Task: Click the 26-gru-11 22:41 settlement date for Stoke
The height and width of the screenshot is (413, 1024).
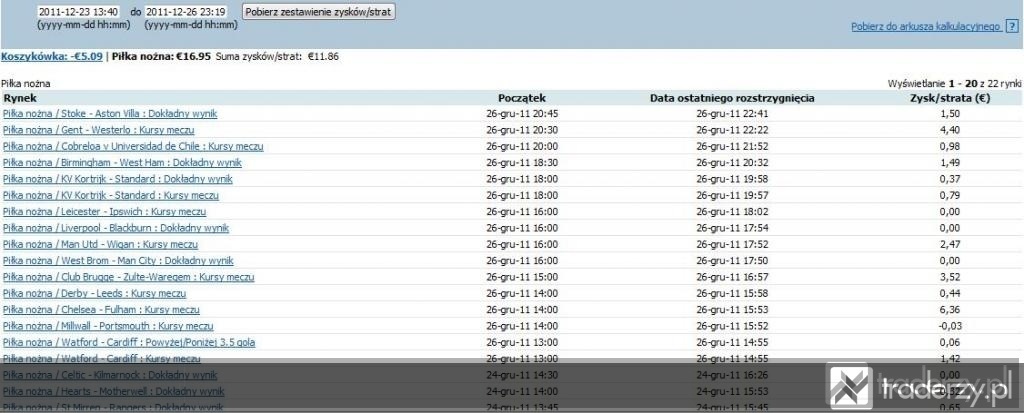Action: coord(732,114)
